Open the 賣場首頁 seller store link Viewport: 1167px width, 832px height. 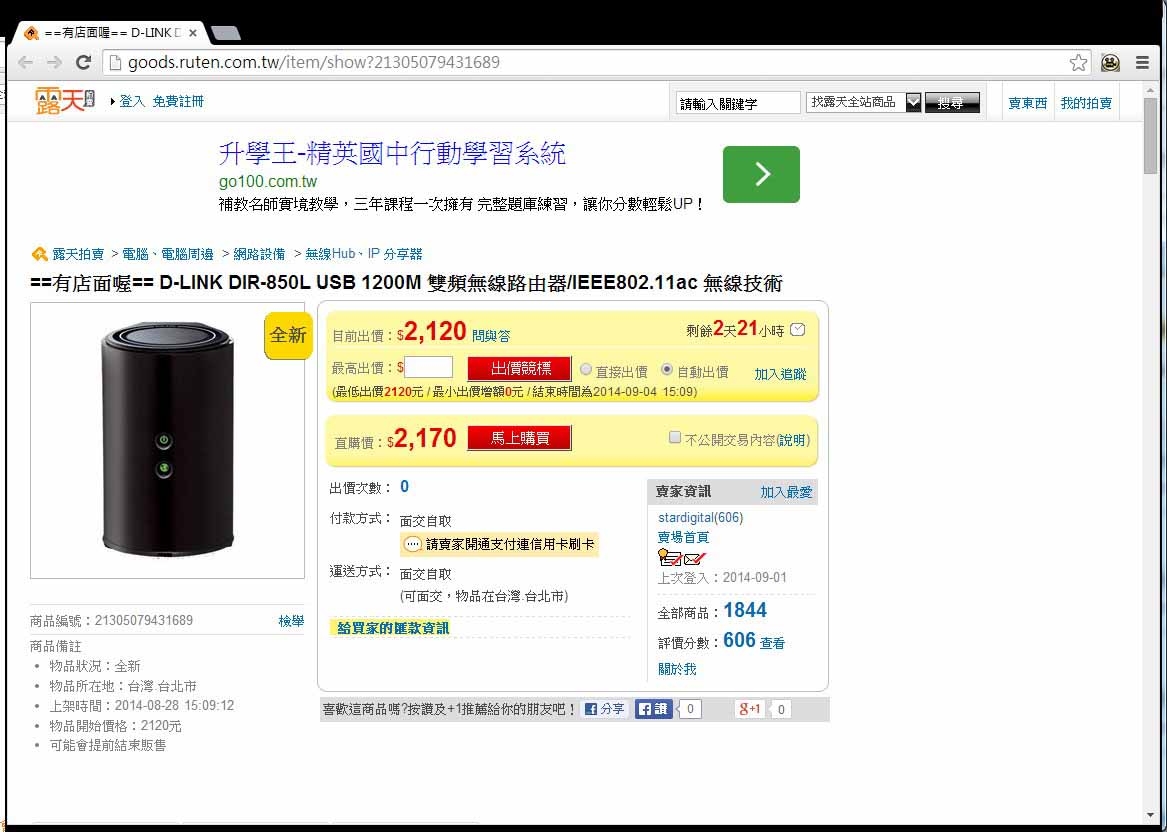(683, 537)
